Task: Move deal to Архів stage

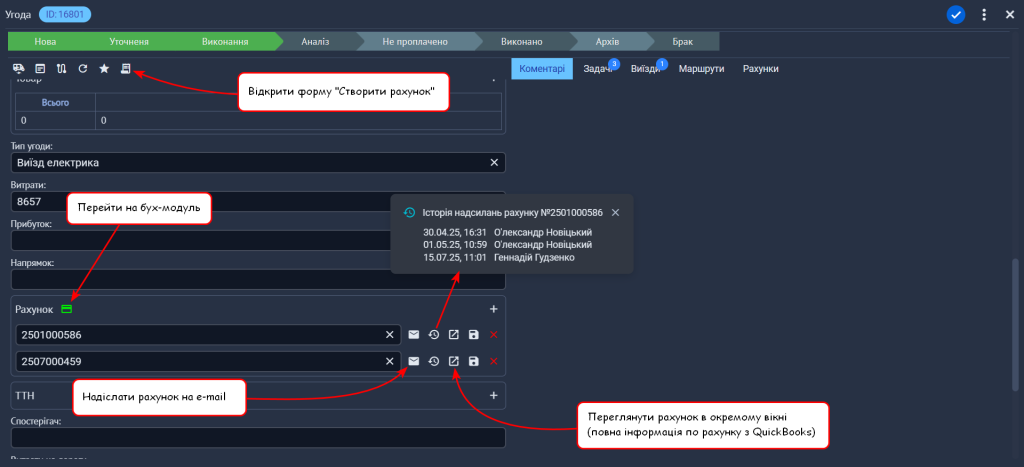Action: coord(607,42)
